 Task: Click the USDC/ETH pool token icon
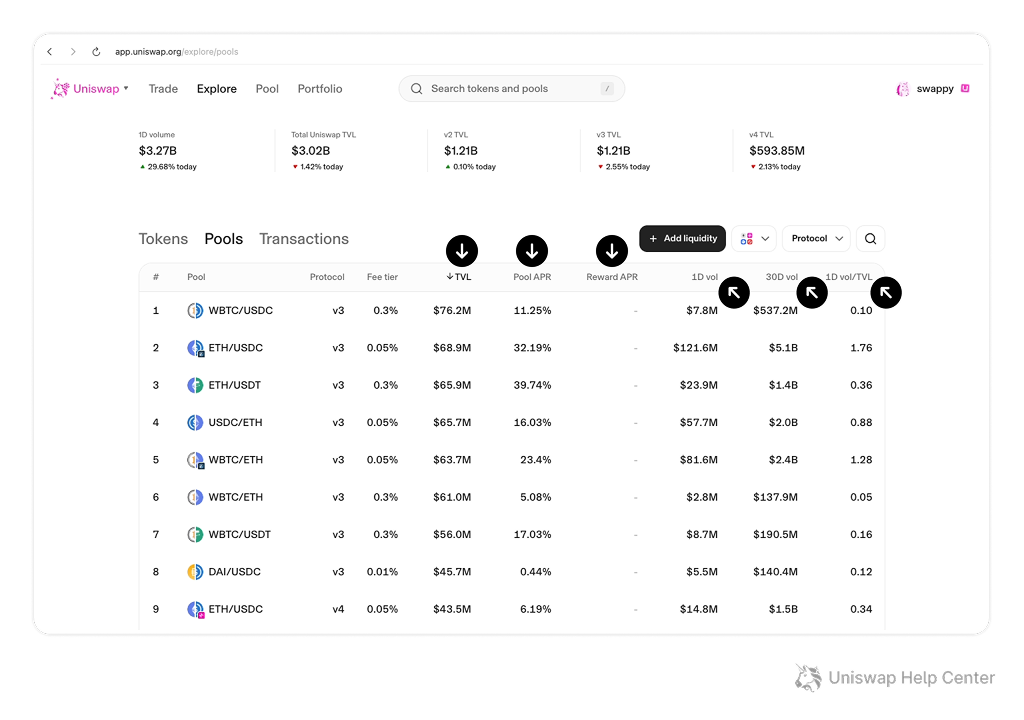[195, 423]
